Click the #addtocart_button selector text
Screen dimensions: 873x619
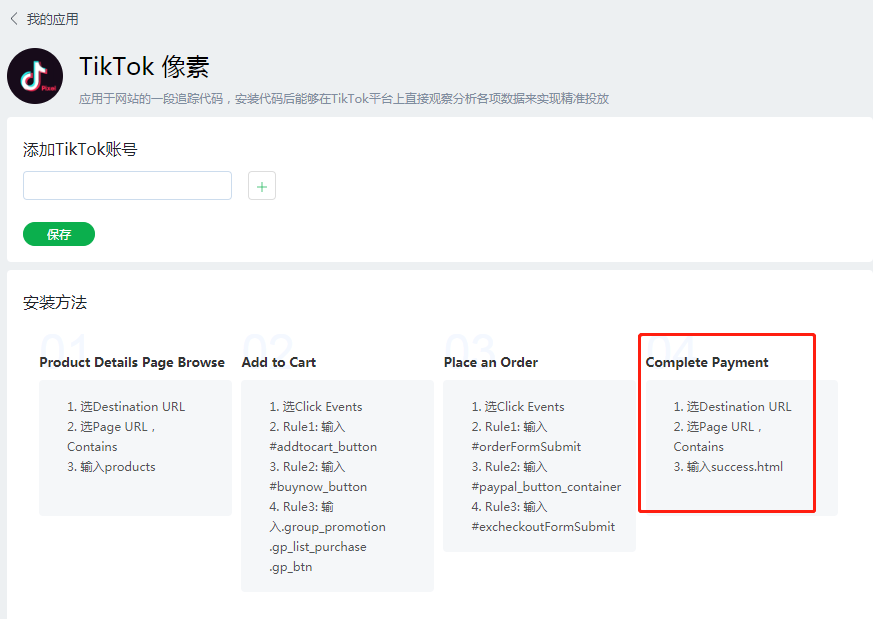click(x=323, y=447)
